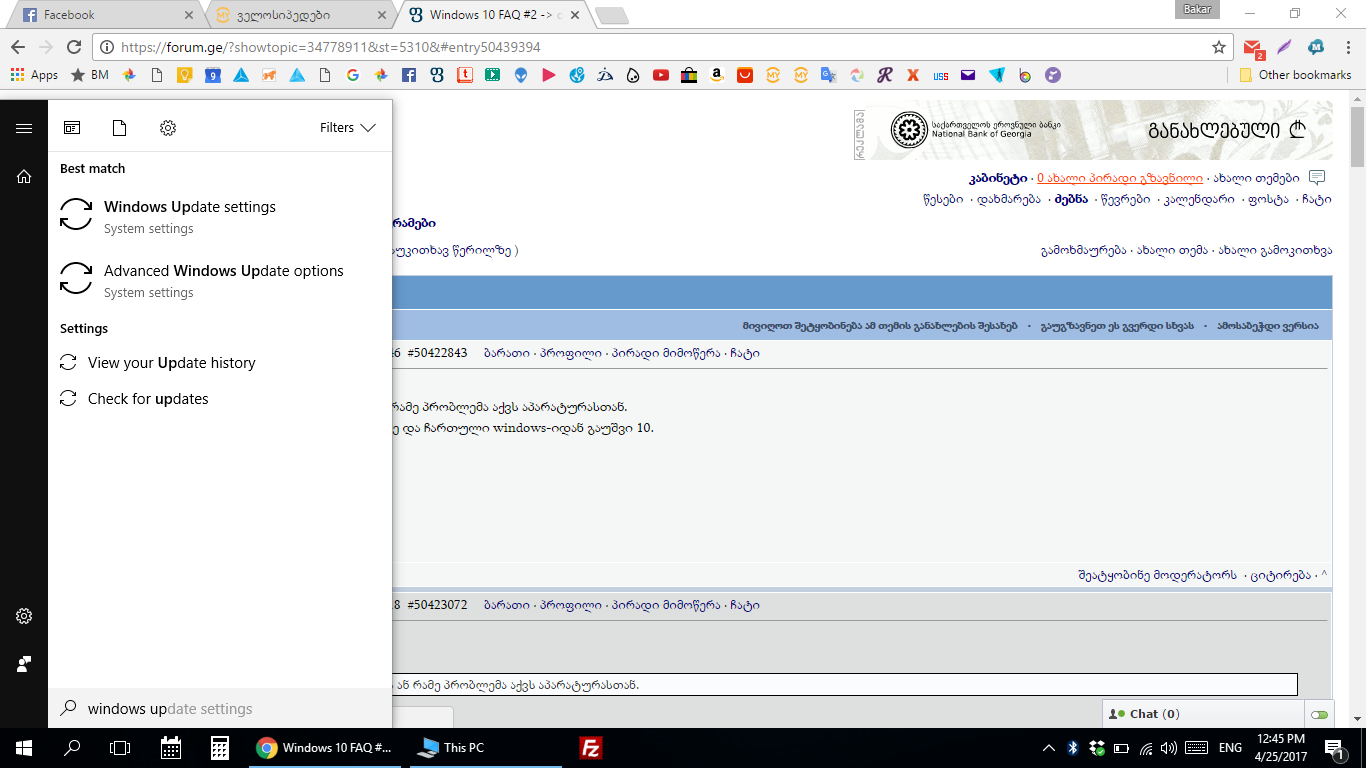
Task: Open the red X bookmark icon
Action: point(912,75)
